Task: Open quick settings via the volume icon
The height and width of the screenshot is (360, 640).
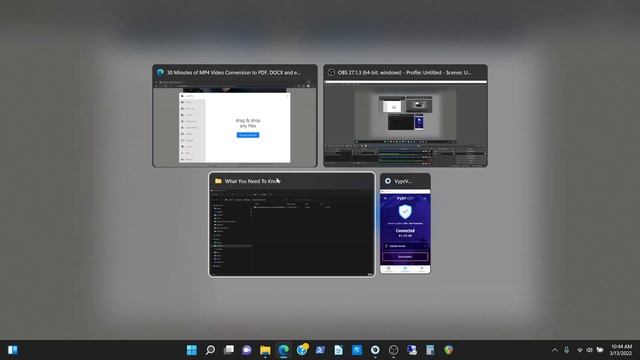Action: pyautogui.click(x=589, y=350)
